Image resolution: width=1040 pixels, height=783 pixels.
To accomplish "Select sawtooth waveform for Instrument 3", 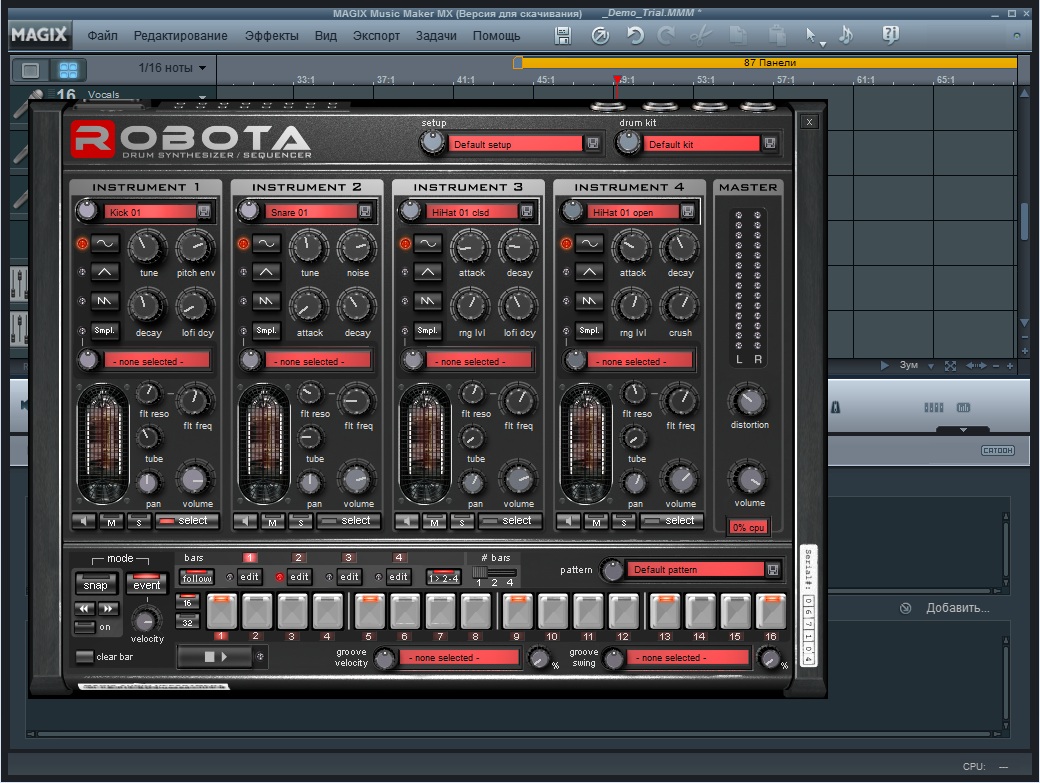I will (428, 301).
